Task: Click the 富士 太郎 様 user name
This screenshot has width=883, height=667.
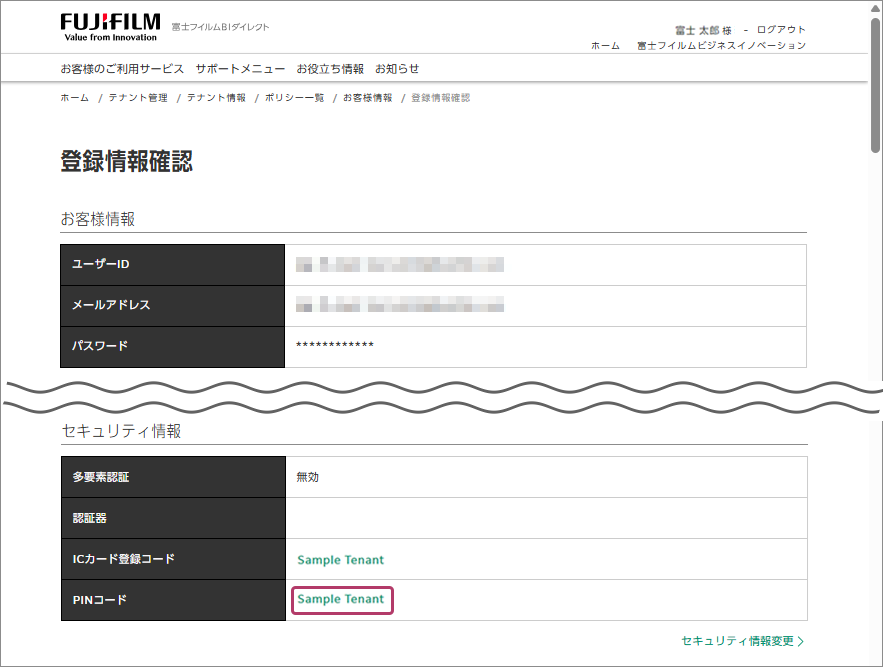Action: pos(703,30)
